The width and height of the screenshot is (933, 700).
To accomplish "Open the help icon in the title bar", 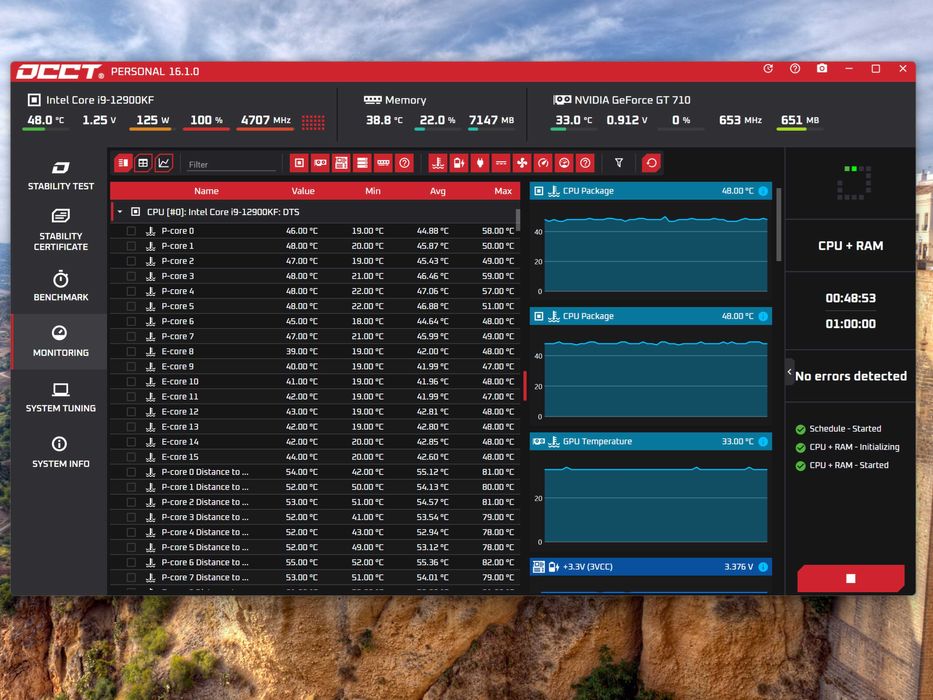I will coord(795,69).
